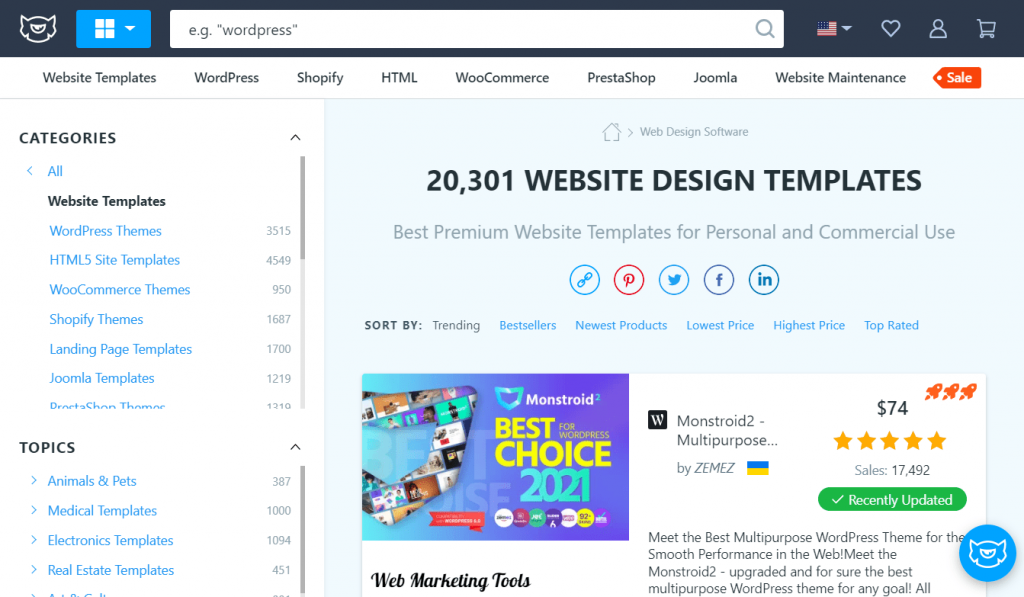Open WooCommerce Themes category
1024x597 pixels.
tap(120, 289)
